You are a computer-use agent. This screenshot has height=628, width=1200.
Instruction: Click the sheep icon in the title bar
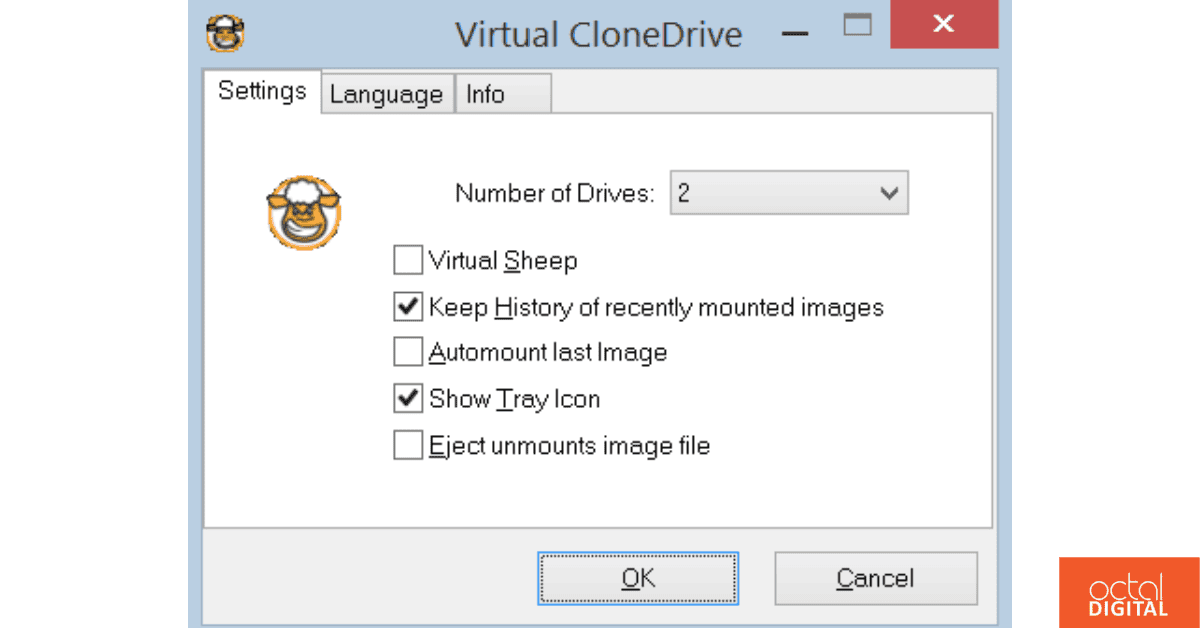click(224, 32)
